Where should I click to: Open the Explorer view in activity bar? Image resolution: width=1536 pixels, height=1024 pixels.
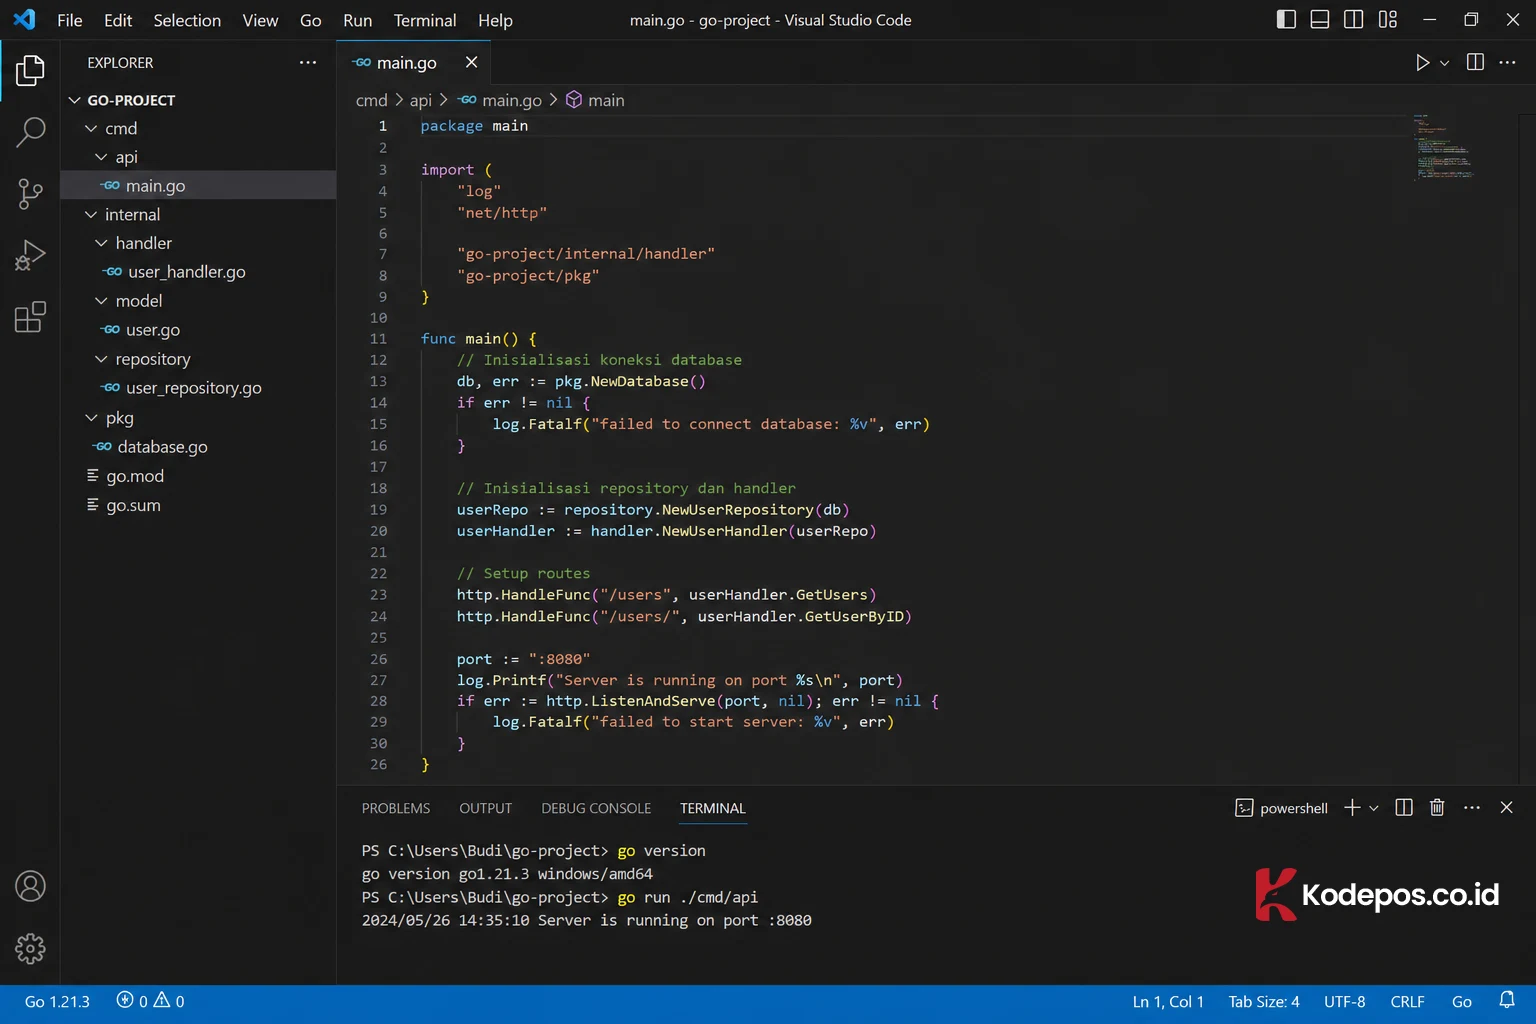[x=30, y=70]
